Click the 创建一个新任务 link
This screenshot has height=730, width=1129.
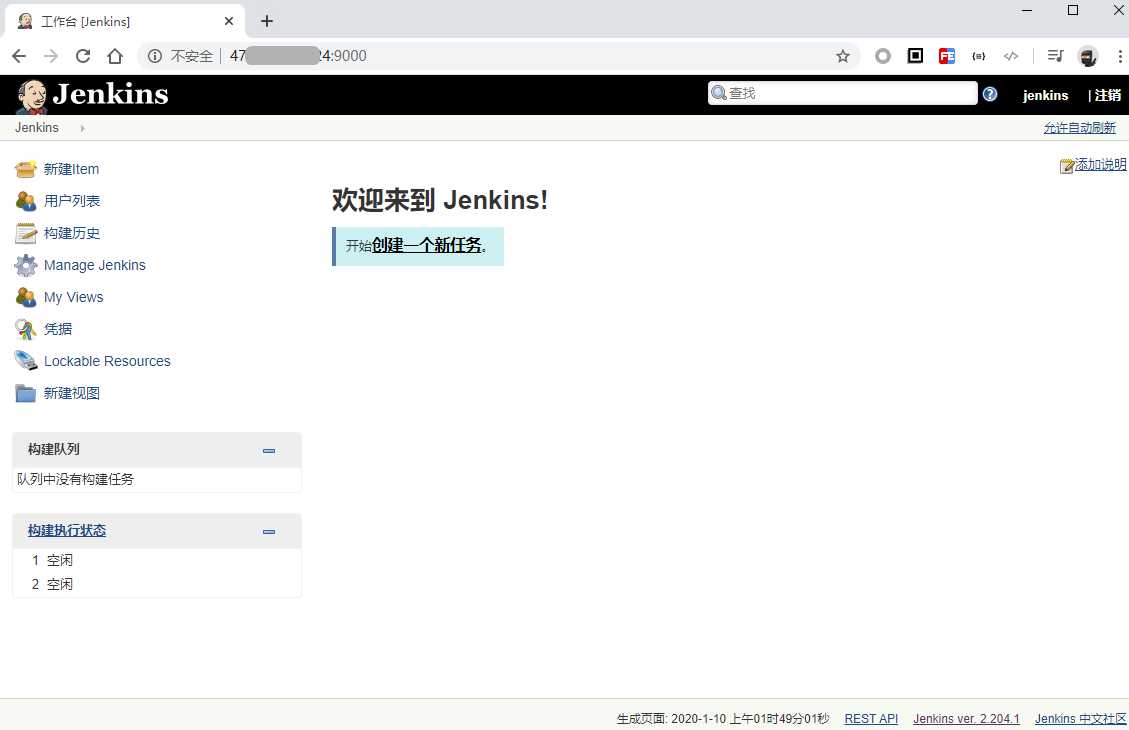click(x=426, y=245)
